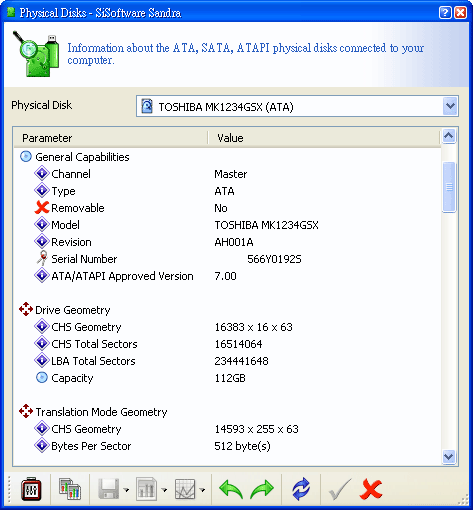Select the Bytes Per Sector label

[x=91, y=446]
